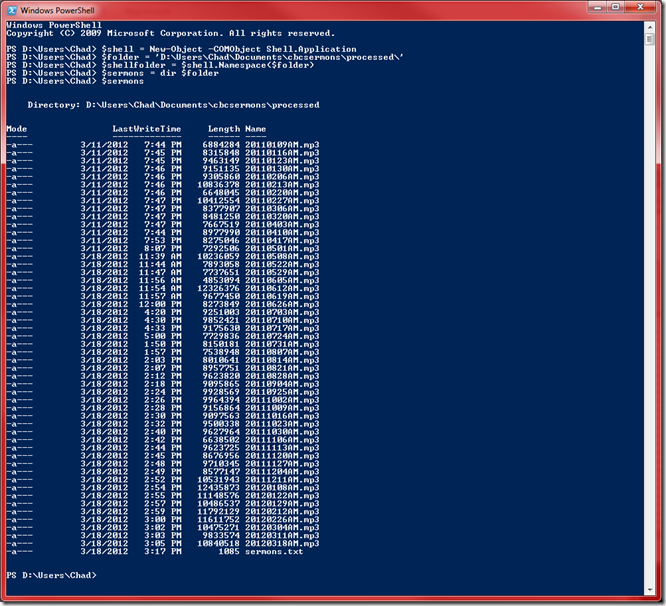The height and width of the screenshot is (606, 666).
Task: Click file name 20110213AM.mp3
Action: click(x=282, y=184)
